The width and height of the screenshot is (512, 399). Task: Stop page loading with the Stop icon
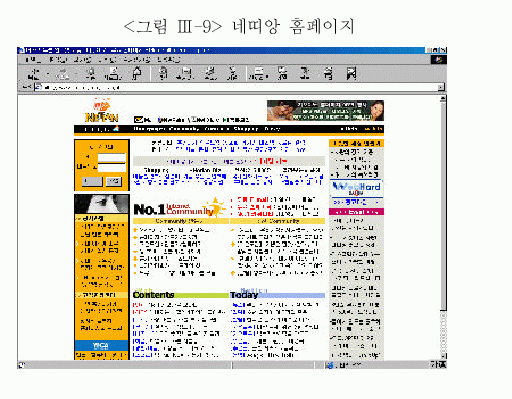pyautogui.click(x=89, y=74)
